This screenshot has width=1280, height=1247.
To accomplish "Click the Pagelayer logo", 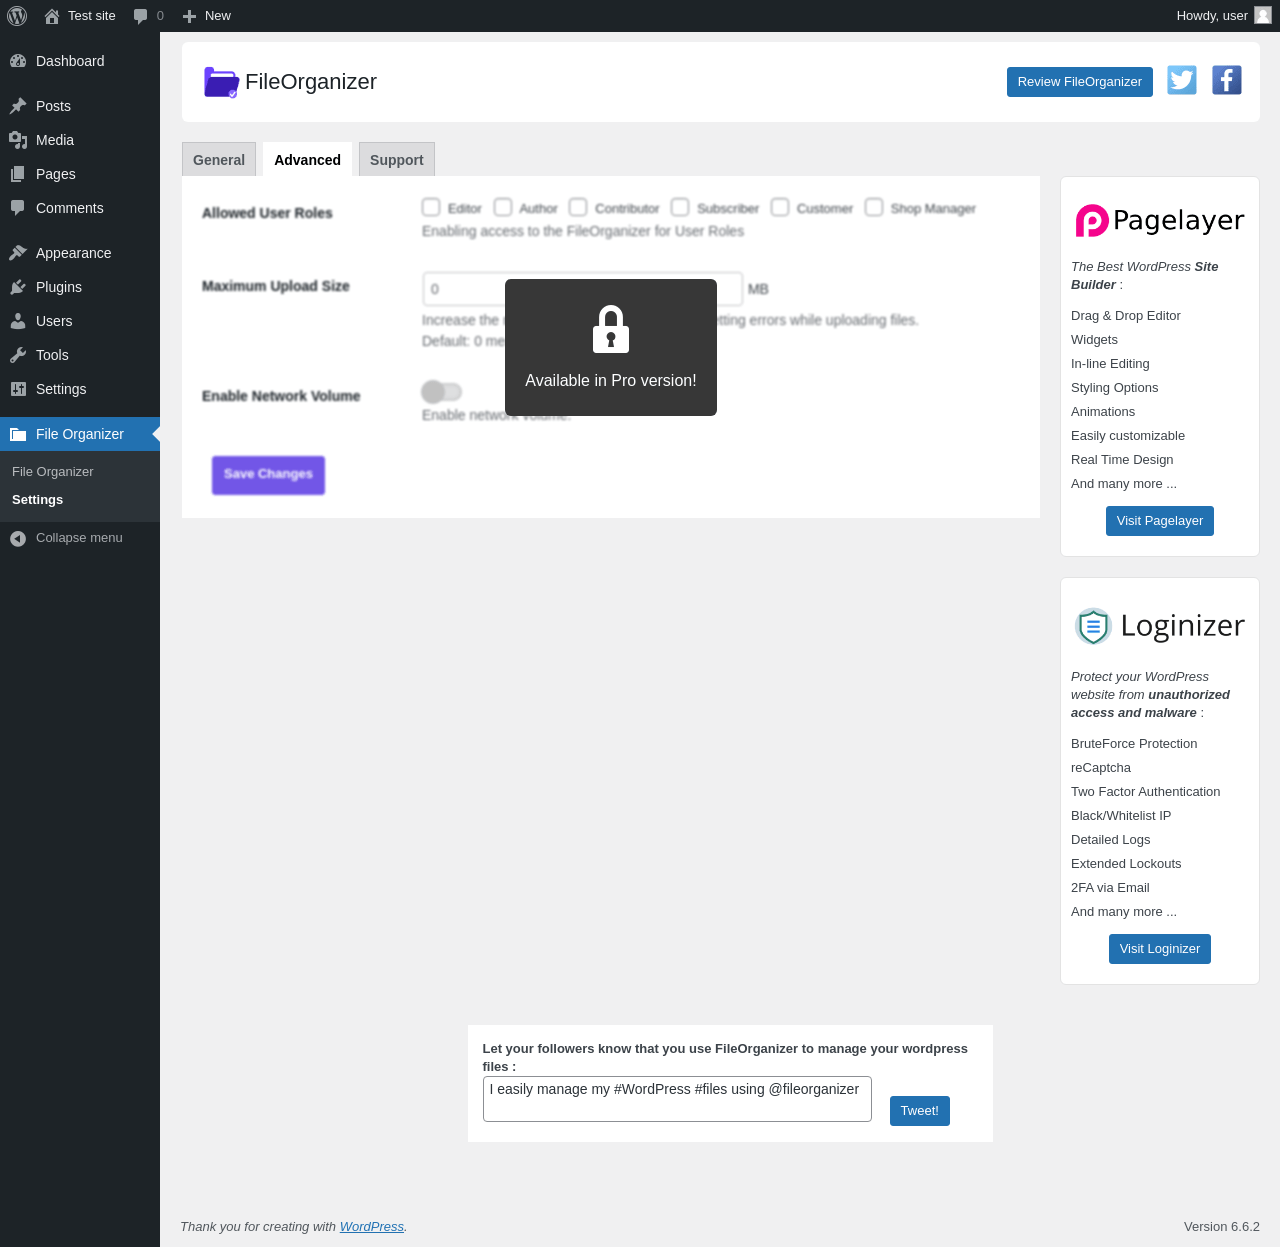I will tap(1160, 220).
